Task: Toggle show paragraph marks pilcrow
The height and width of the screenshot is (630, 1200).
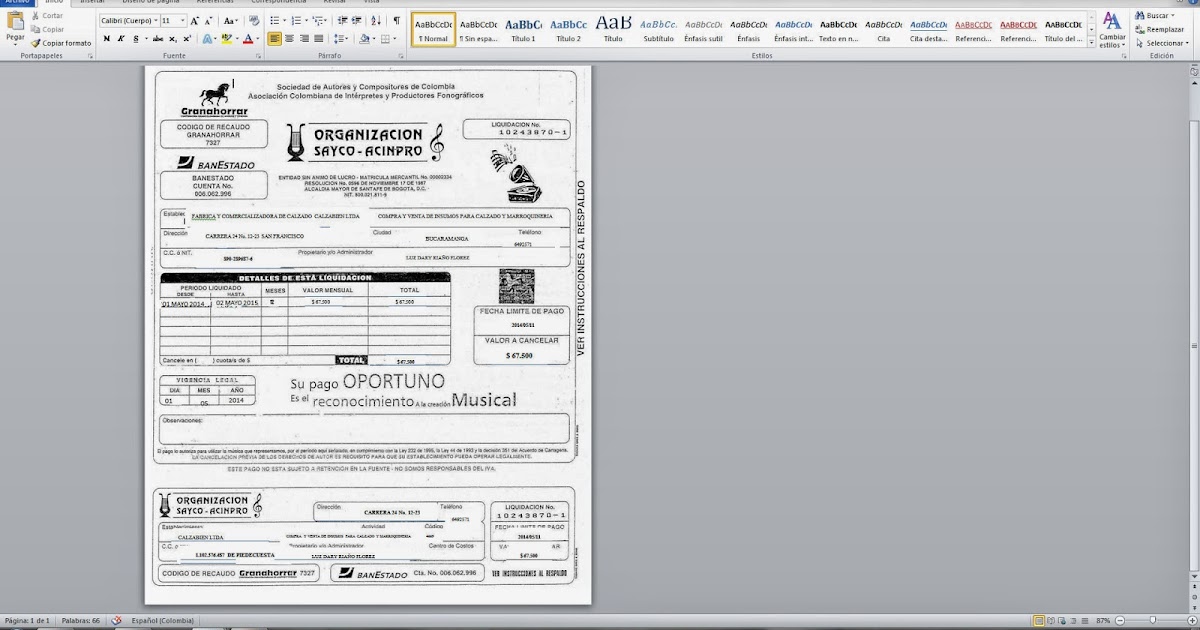Action: coord(397,21)
